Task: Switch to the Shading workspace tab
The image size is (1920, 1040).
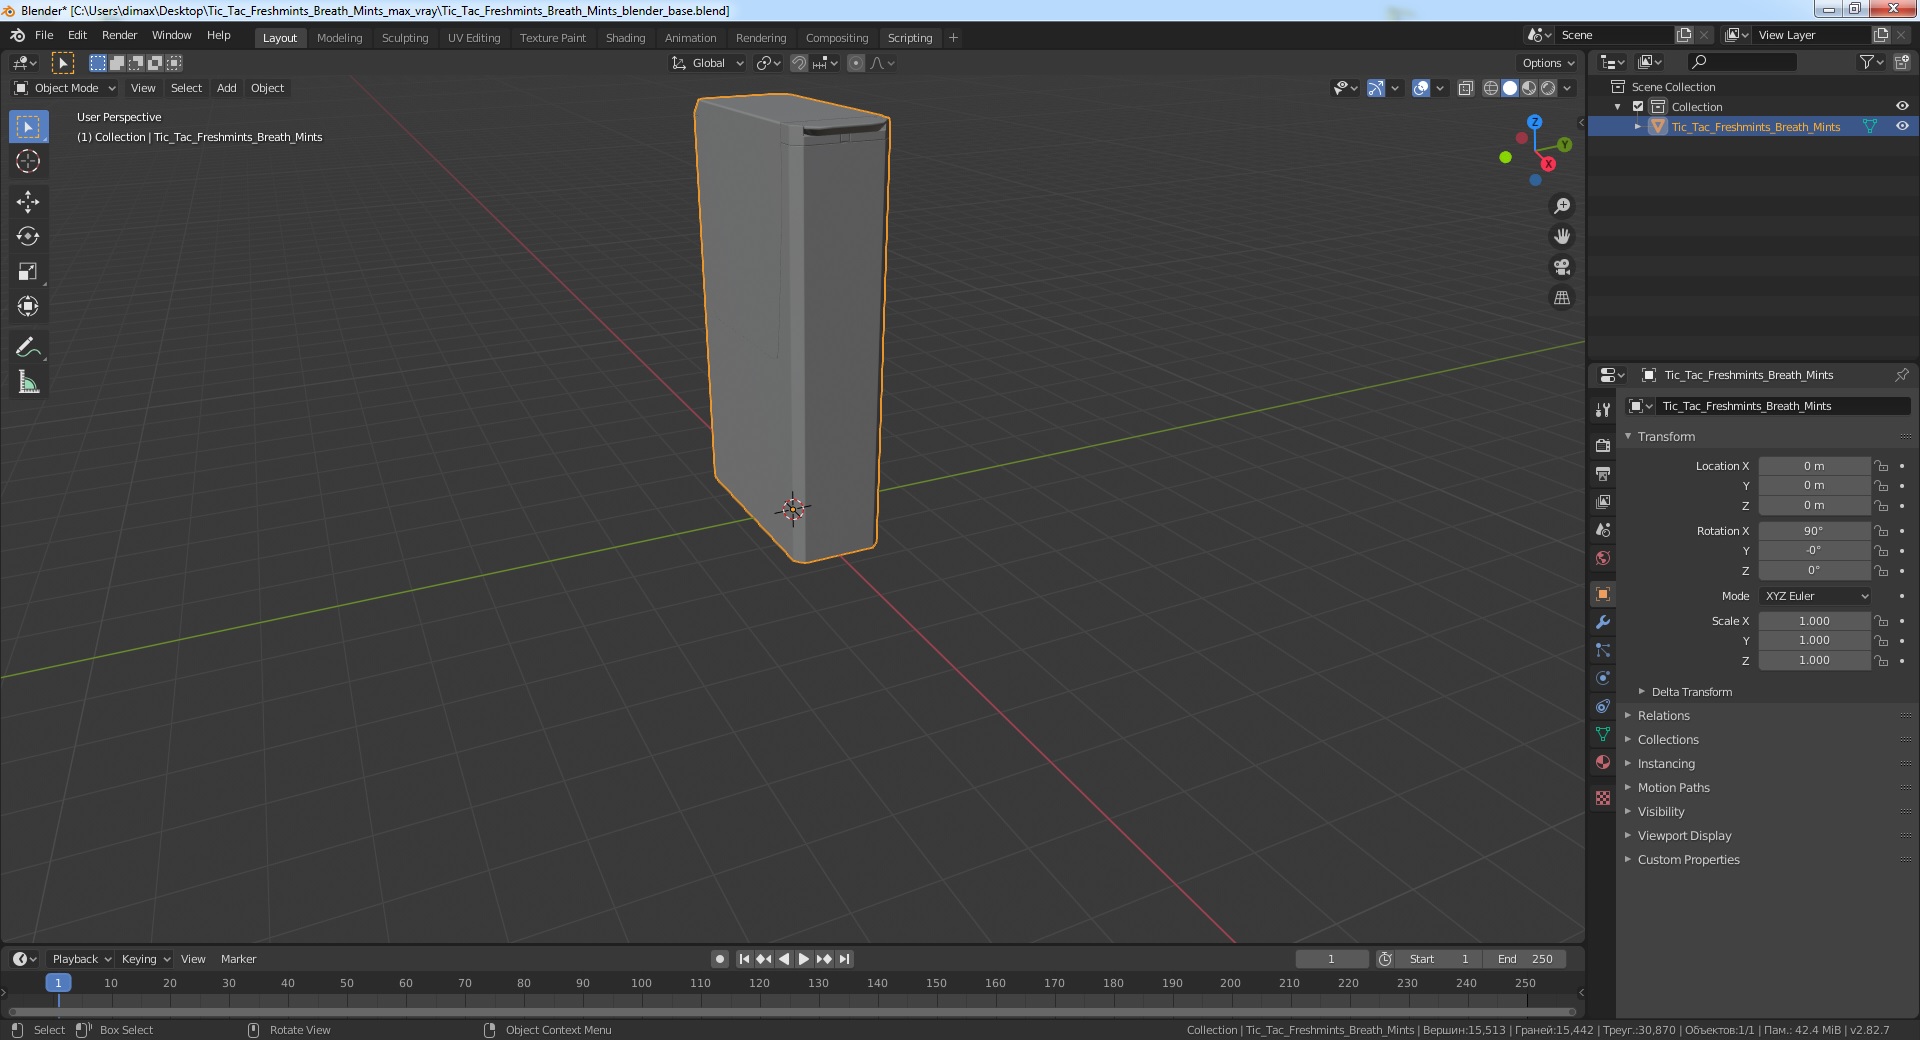Action: [x=625, y=38]
